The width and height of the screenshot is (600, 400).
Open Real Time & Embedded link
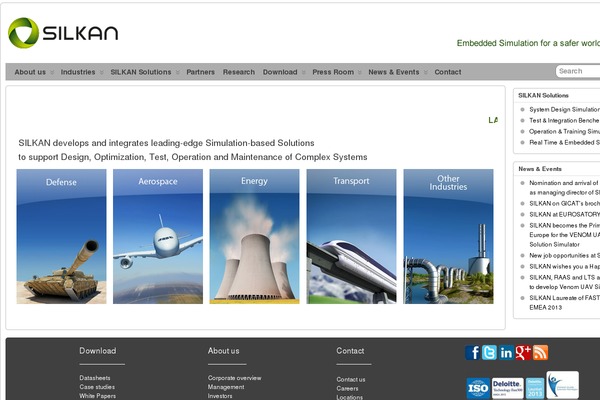[x=564, y=142]
